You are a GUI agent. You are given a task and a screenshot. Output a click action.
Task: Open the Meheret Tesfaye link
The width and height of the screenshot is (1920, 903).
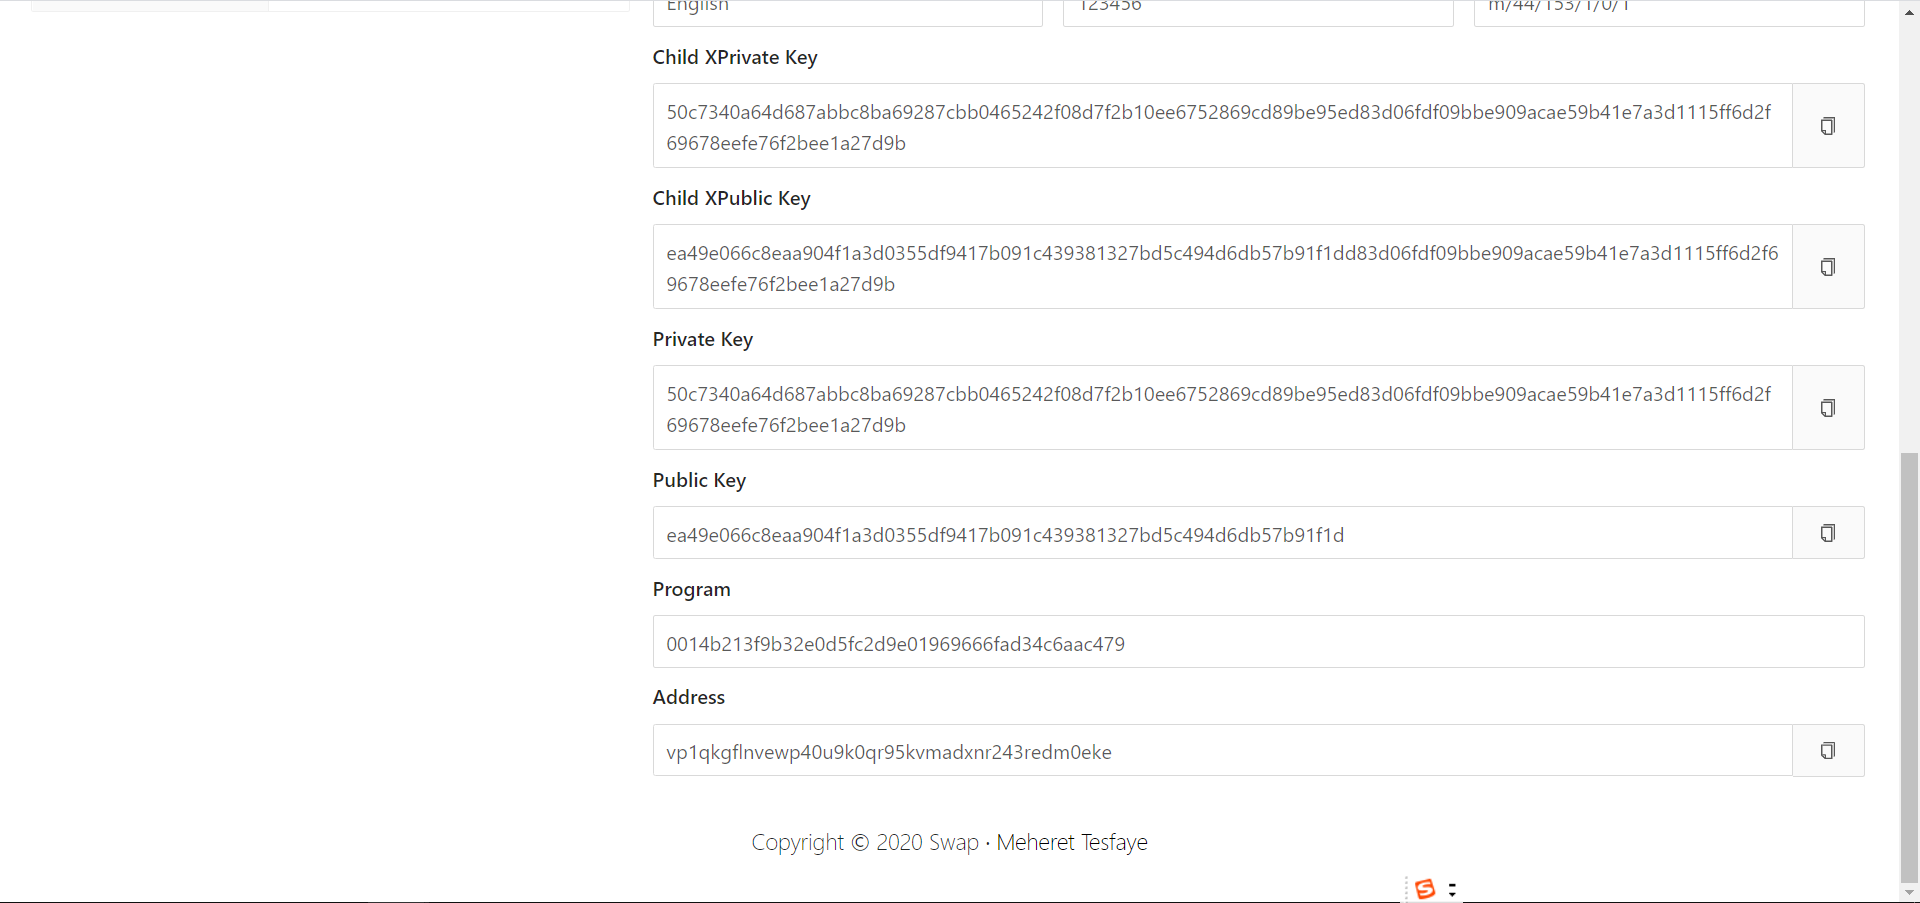click(x=1072, y=843)
